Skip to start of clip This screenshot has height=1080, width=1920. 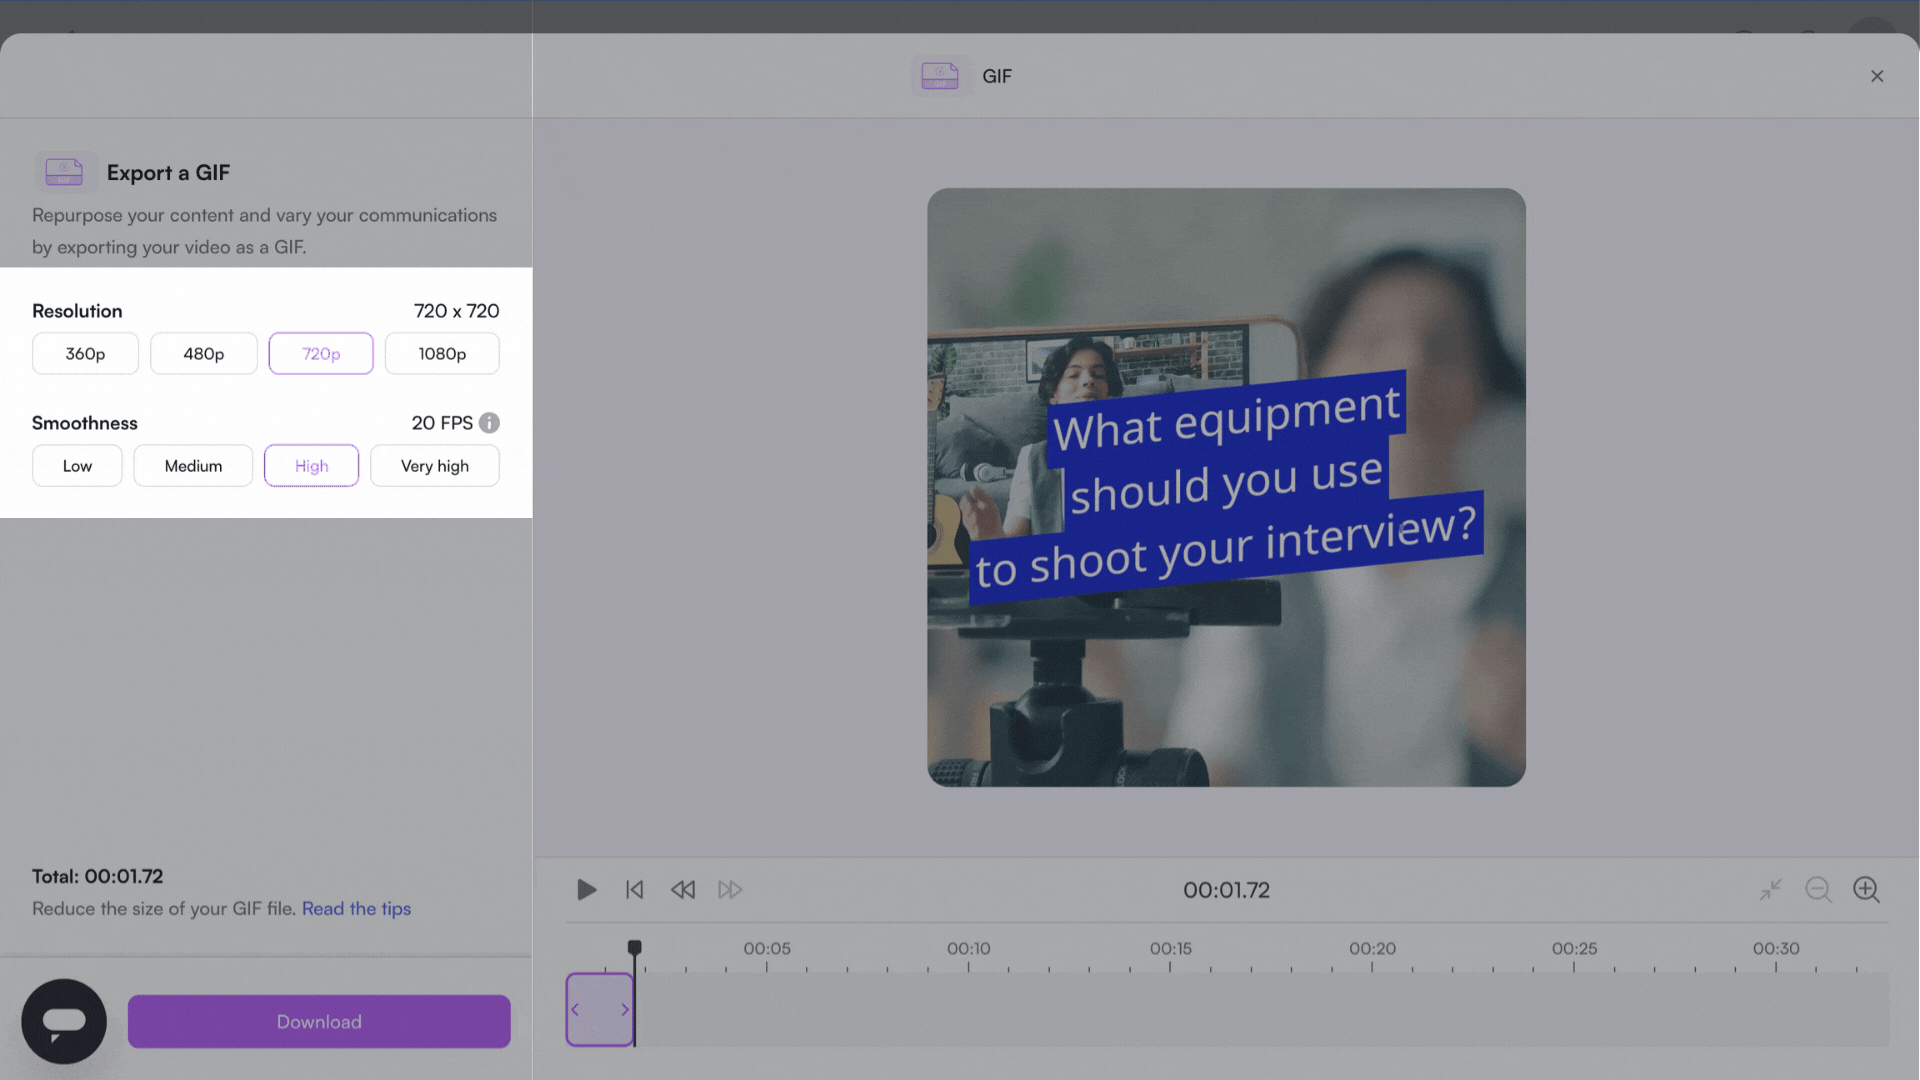point(635,889)
